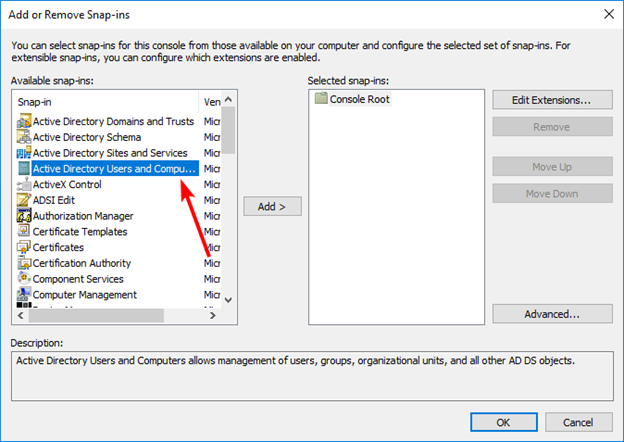Select the Certification Authority icon
The image size is (624, 442).
[24, 263]
